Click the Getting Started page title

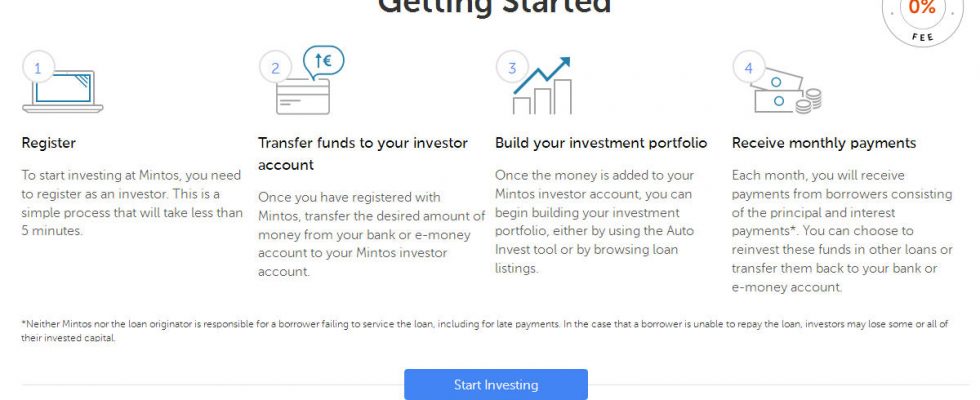tap(494, 6)
